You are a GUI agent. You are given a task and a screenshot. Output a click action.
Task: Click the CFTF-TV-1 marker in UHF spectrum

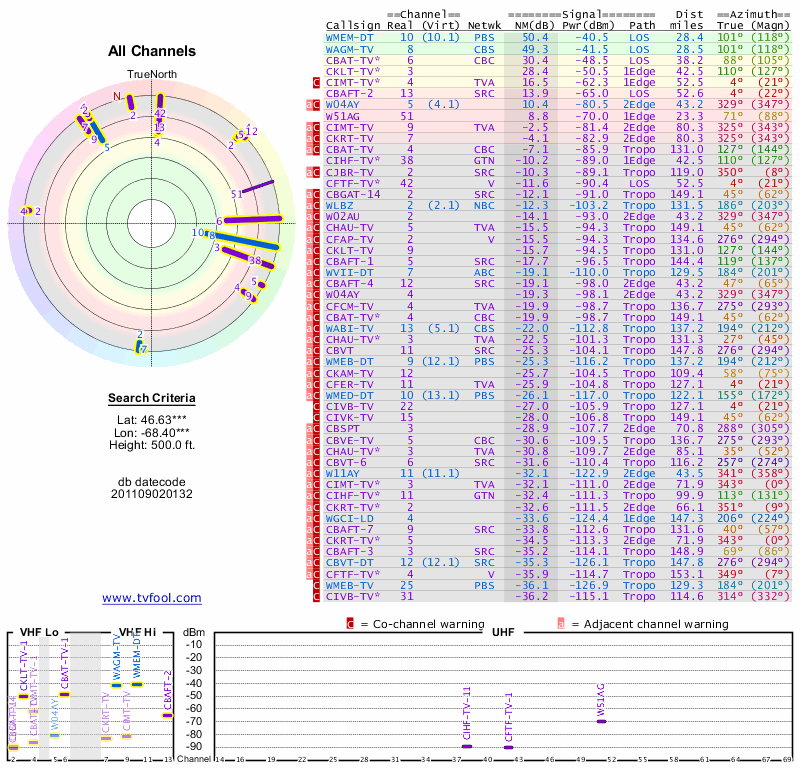pos(508,746)
